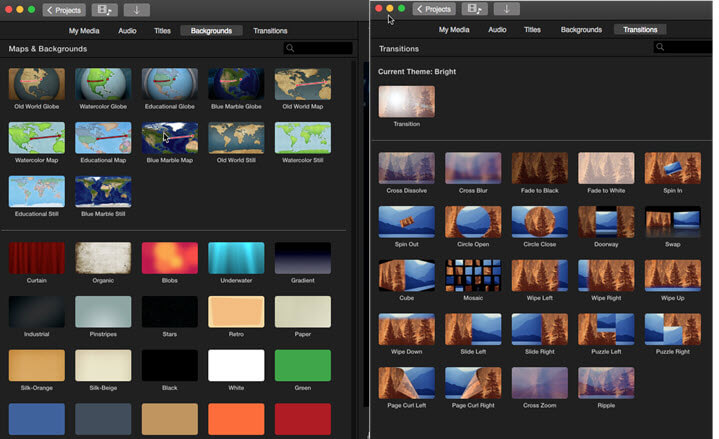The width and height of the screenshot is (719, 439).
Task: Select the Old World Globe background
Action: pyautogui.click(x=35, y=84)
